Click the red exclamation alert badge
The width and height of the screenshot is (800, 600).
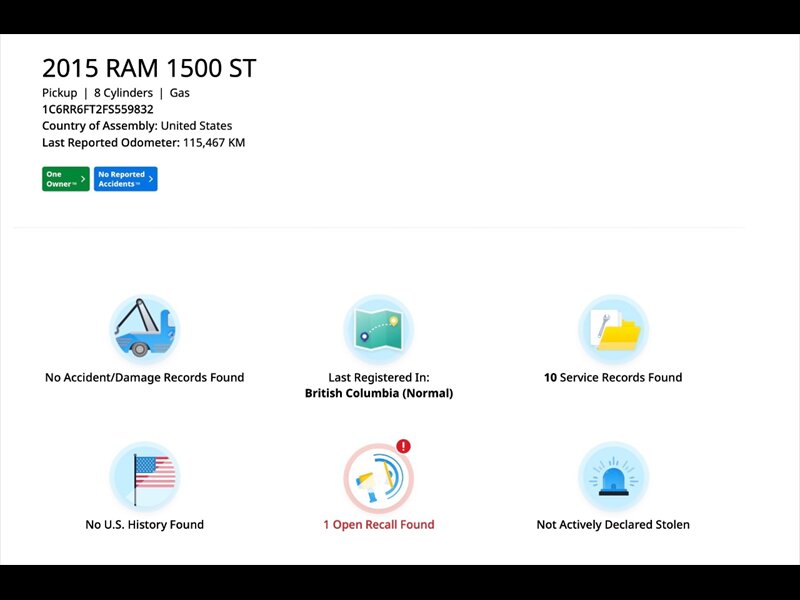tap(403, 446)
